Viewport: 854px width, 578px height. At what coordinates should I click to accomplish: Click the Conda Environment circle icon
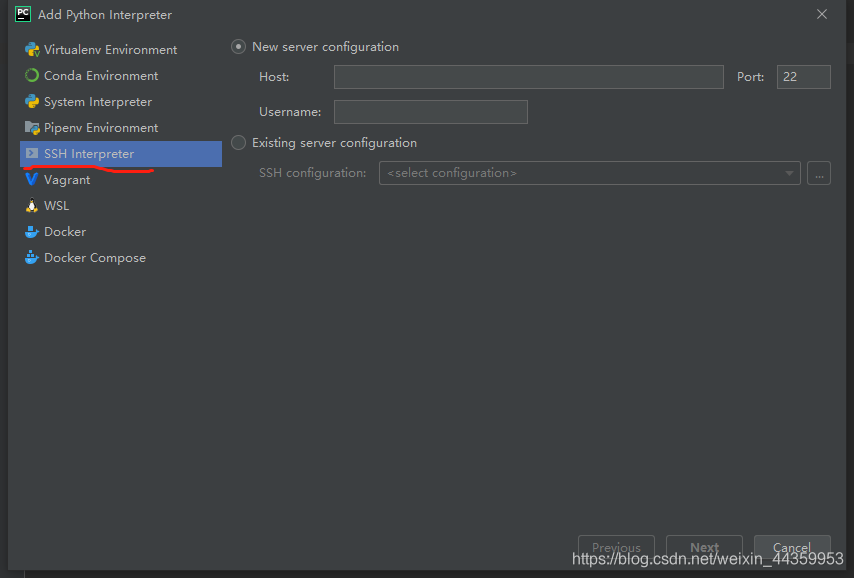[x=32, y=75]
